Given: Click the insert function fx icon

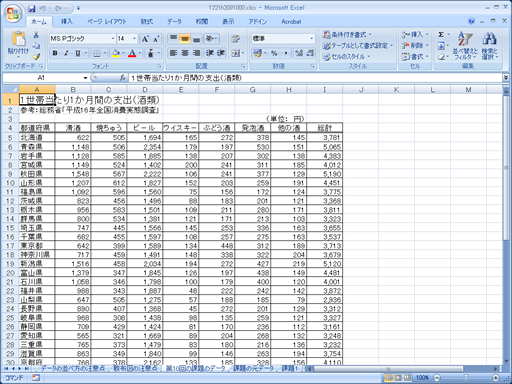Looking at the screenshot, I should 123,78.
